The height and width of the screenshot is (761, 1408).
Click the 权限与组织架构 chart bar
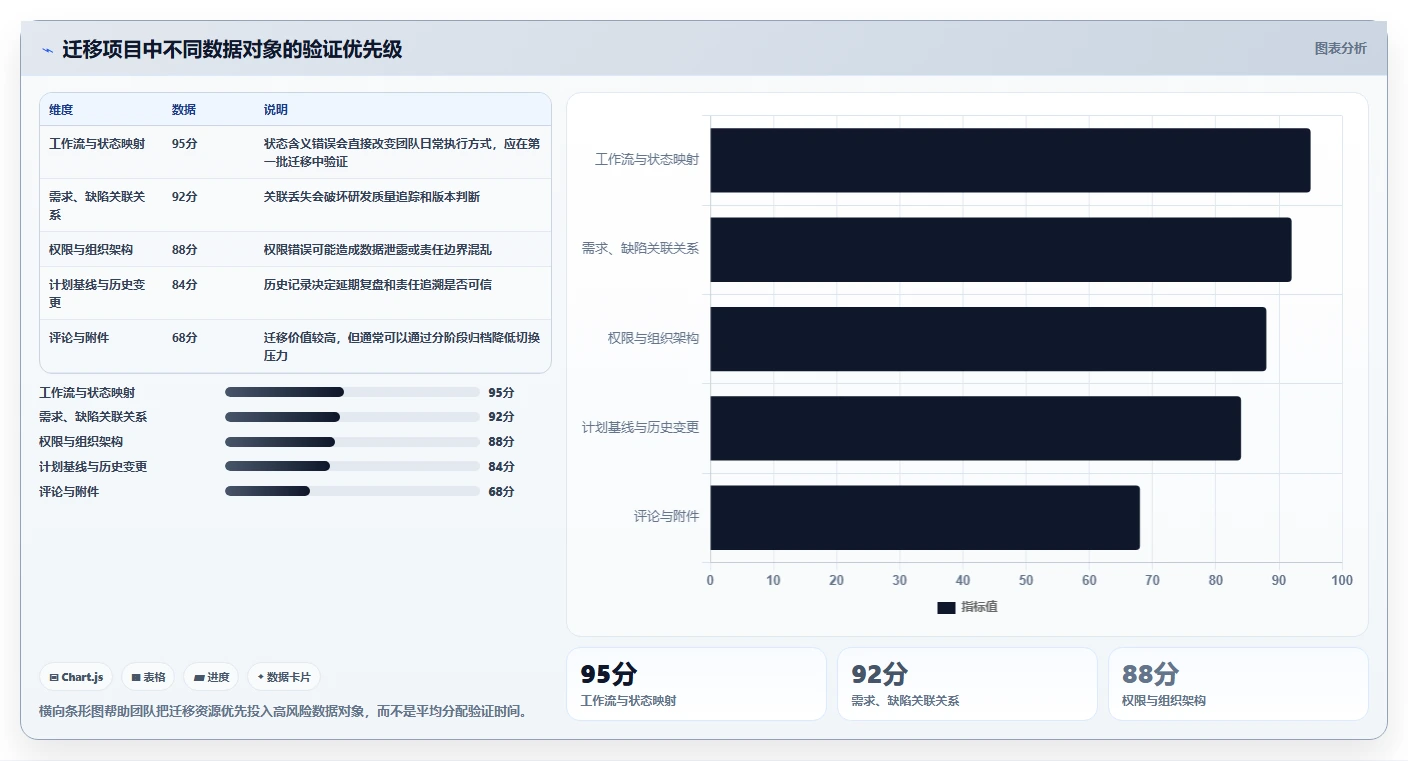coord(988,339)
